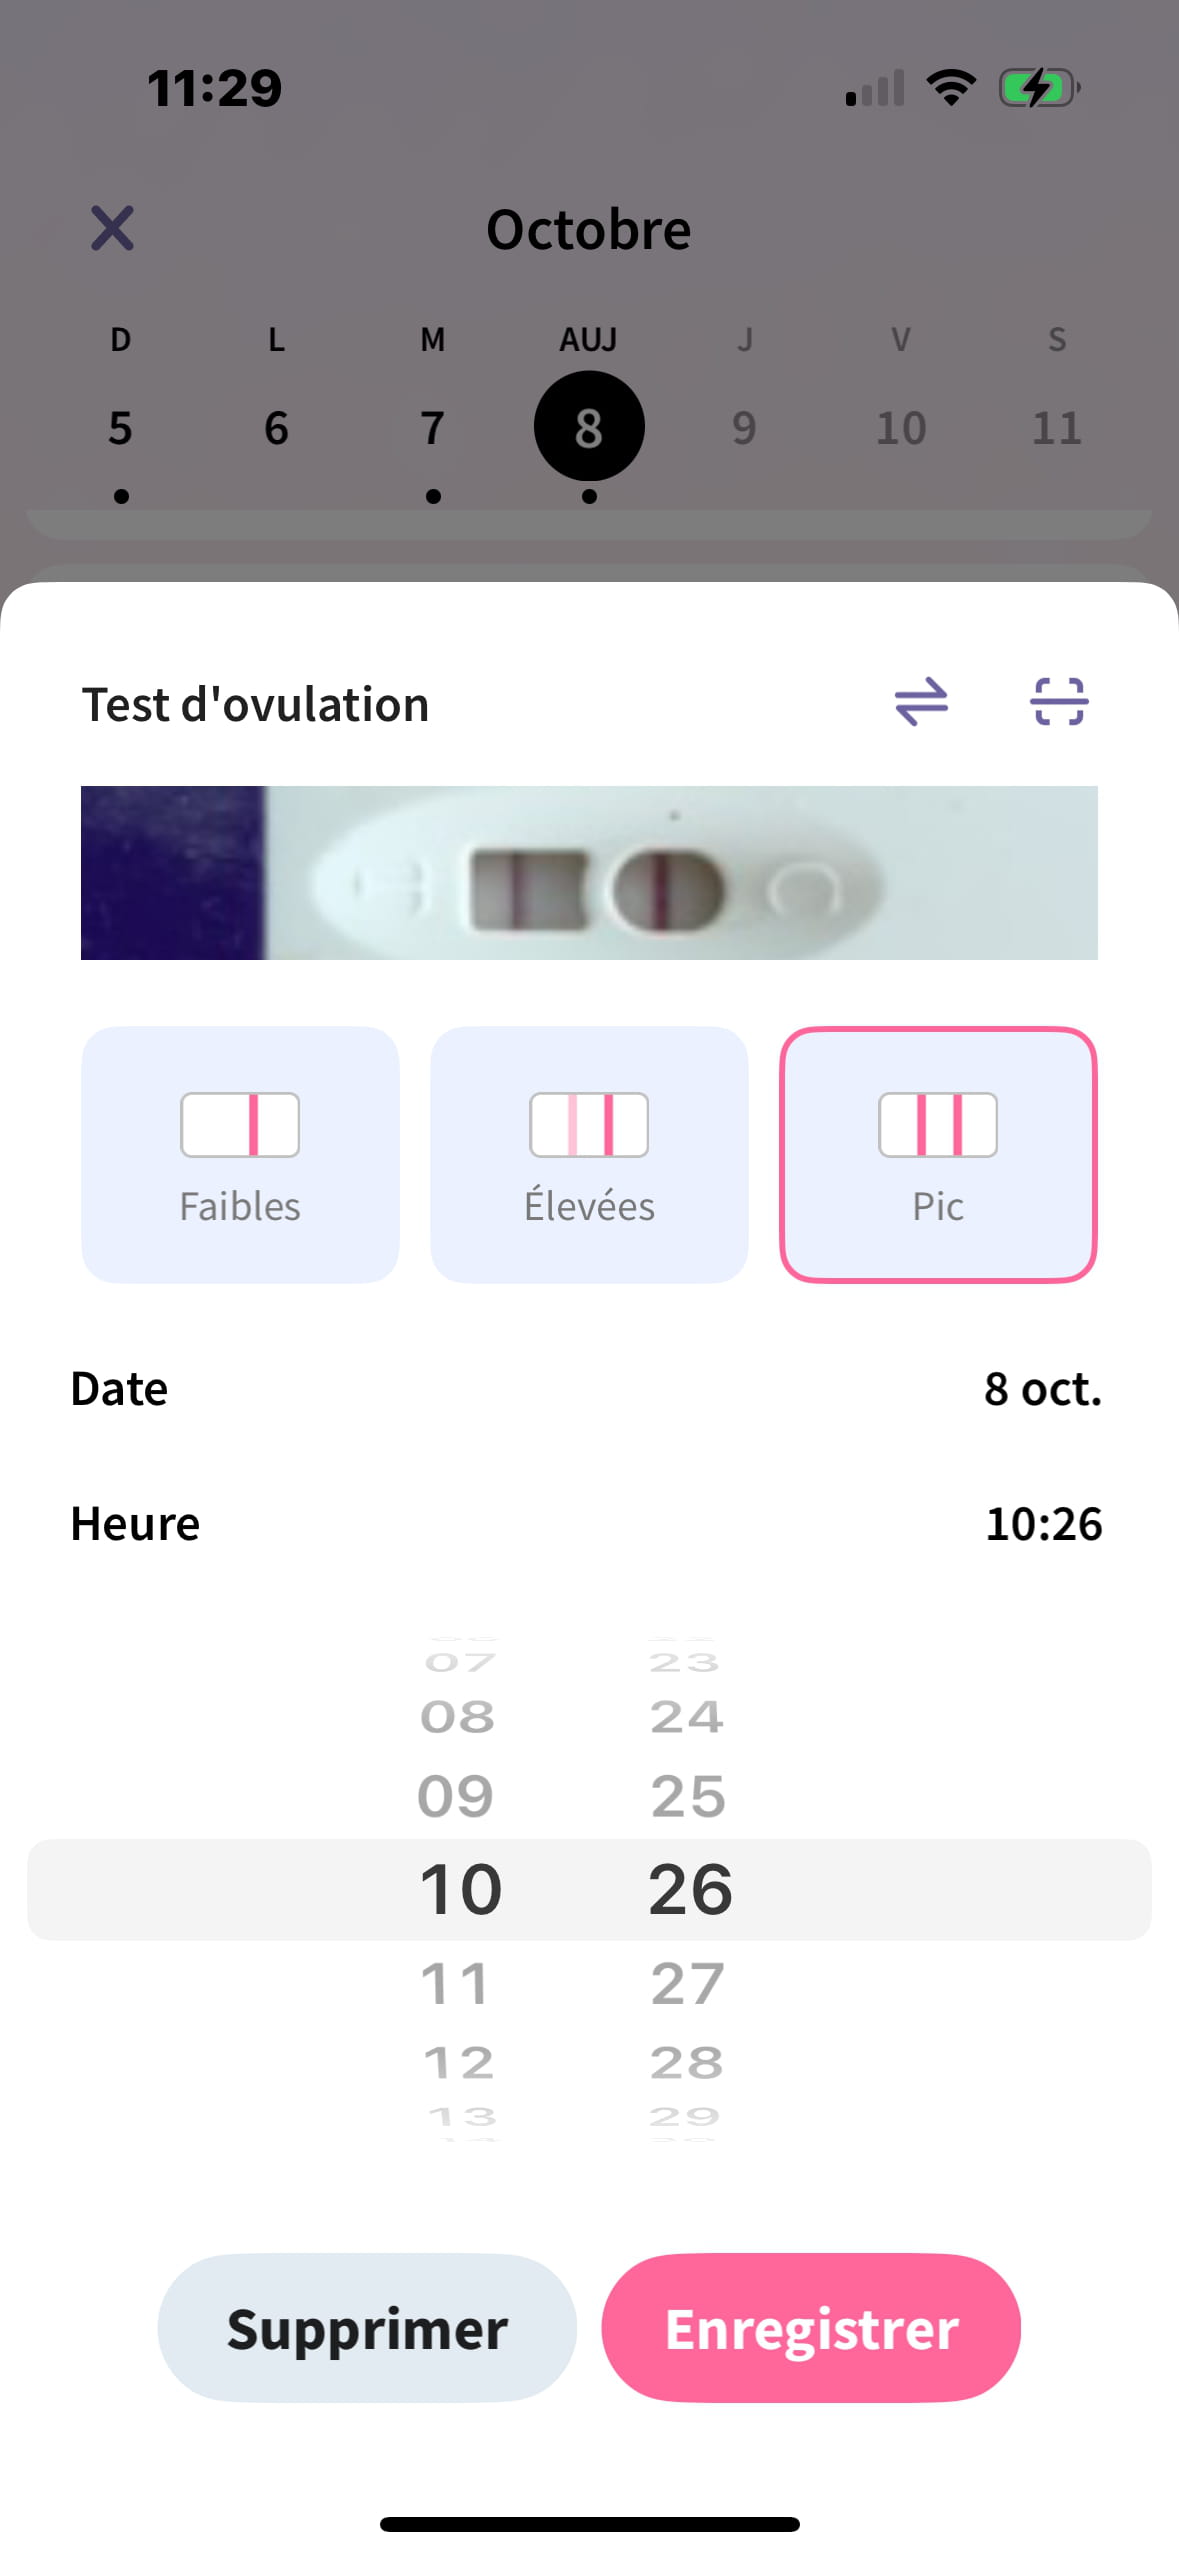Pick minute 27 in time wheel
The width and height of the screenshot is (1179, 2556).
click(687, 1983)
